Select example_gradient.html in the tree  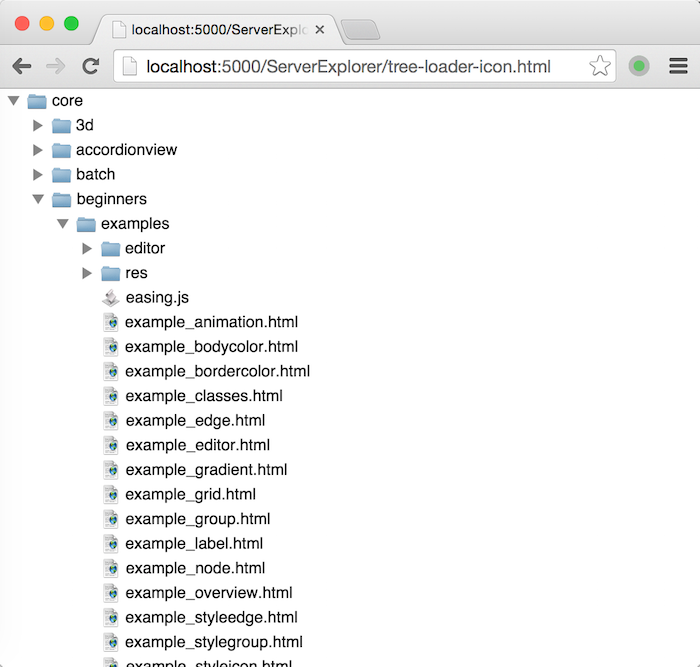tap(206, 470)
